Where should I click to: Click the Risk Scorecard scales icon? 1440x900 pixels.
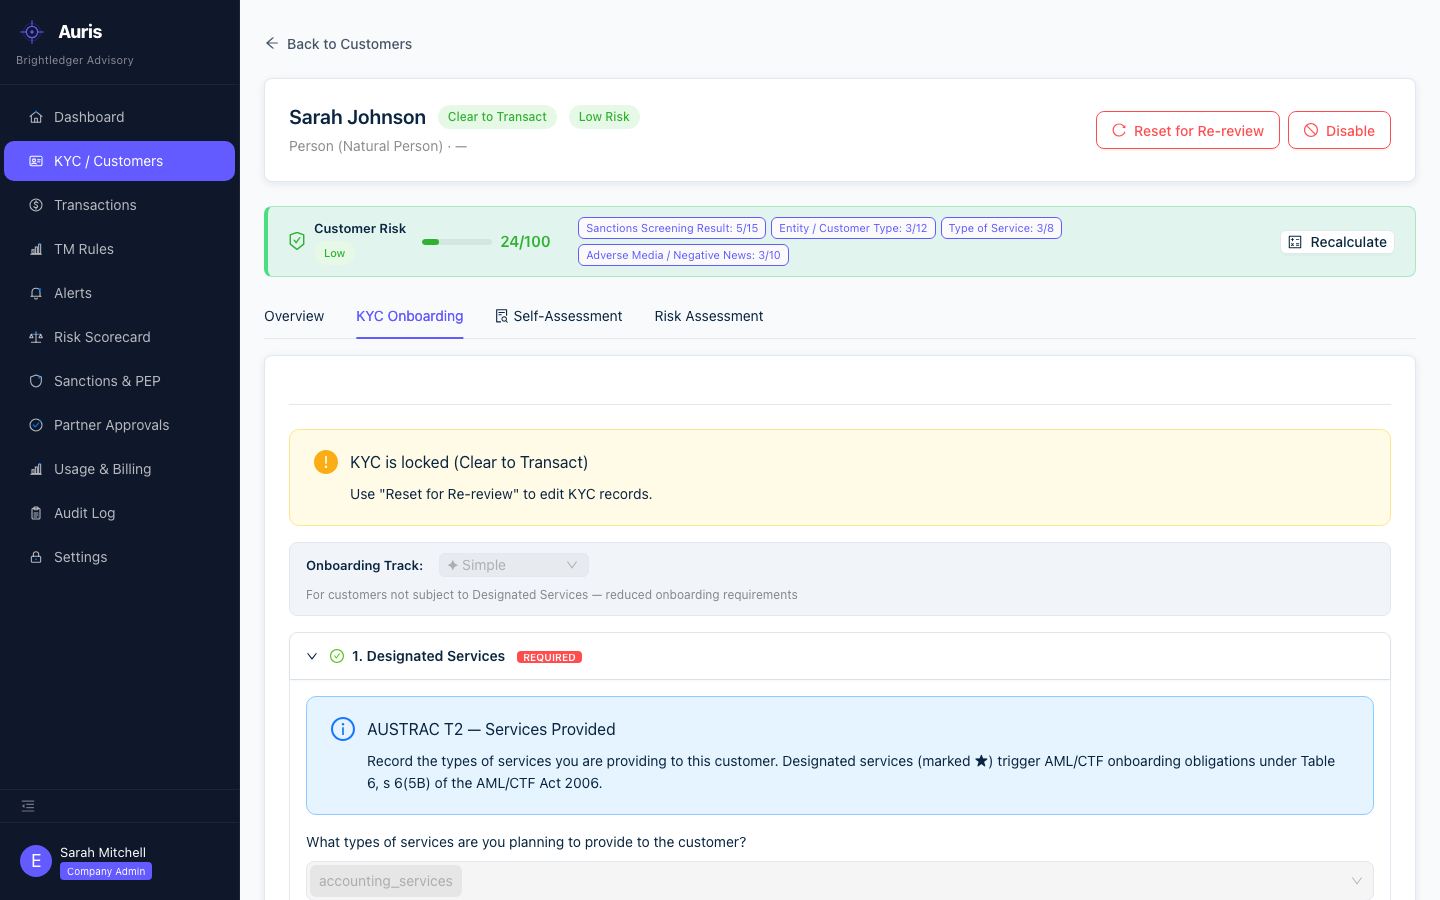point(36,337)
